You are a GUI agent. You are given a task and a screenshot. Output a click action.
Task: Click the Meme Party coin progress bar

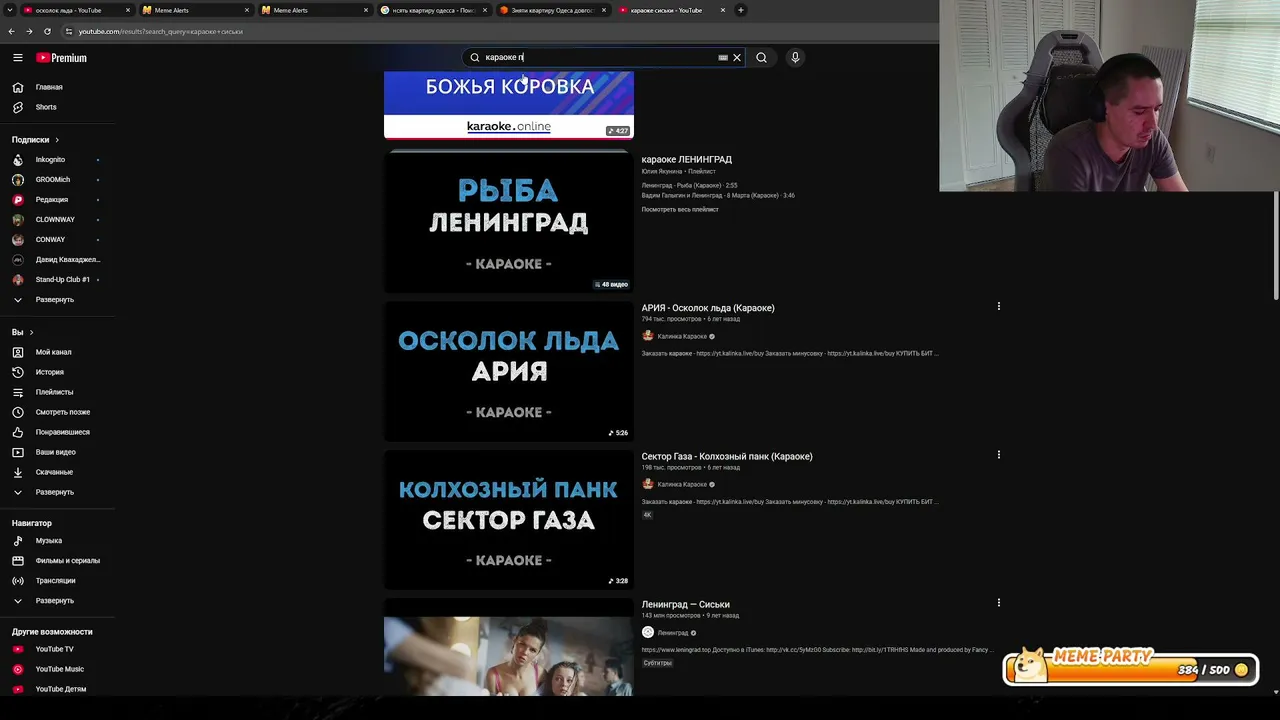pyautogui.click(x=1130, y=669)
